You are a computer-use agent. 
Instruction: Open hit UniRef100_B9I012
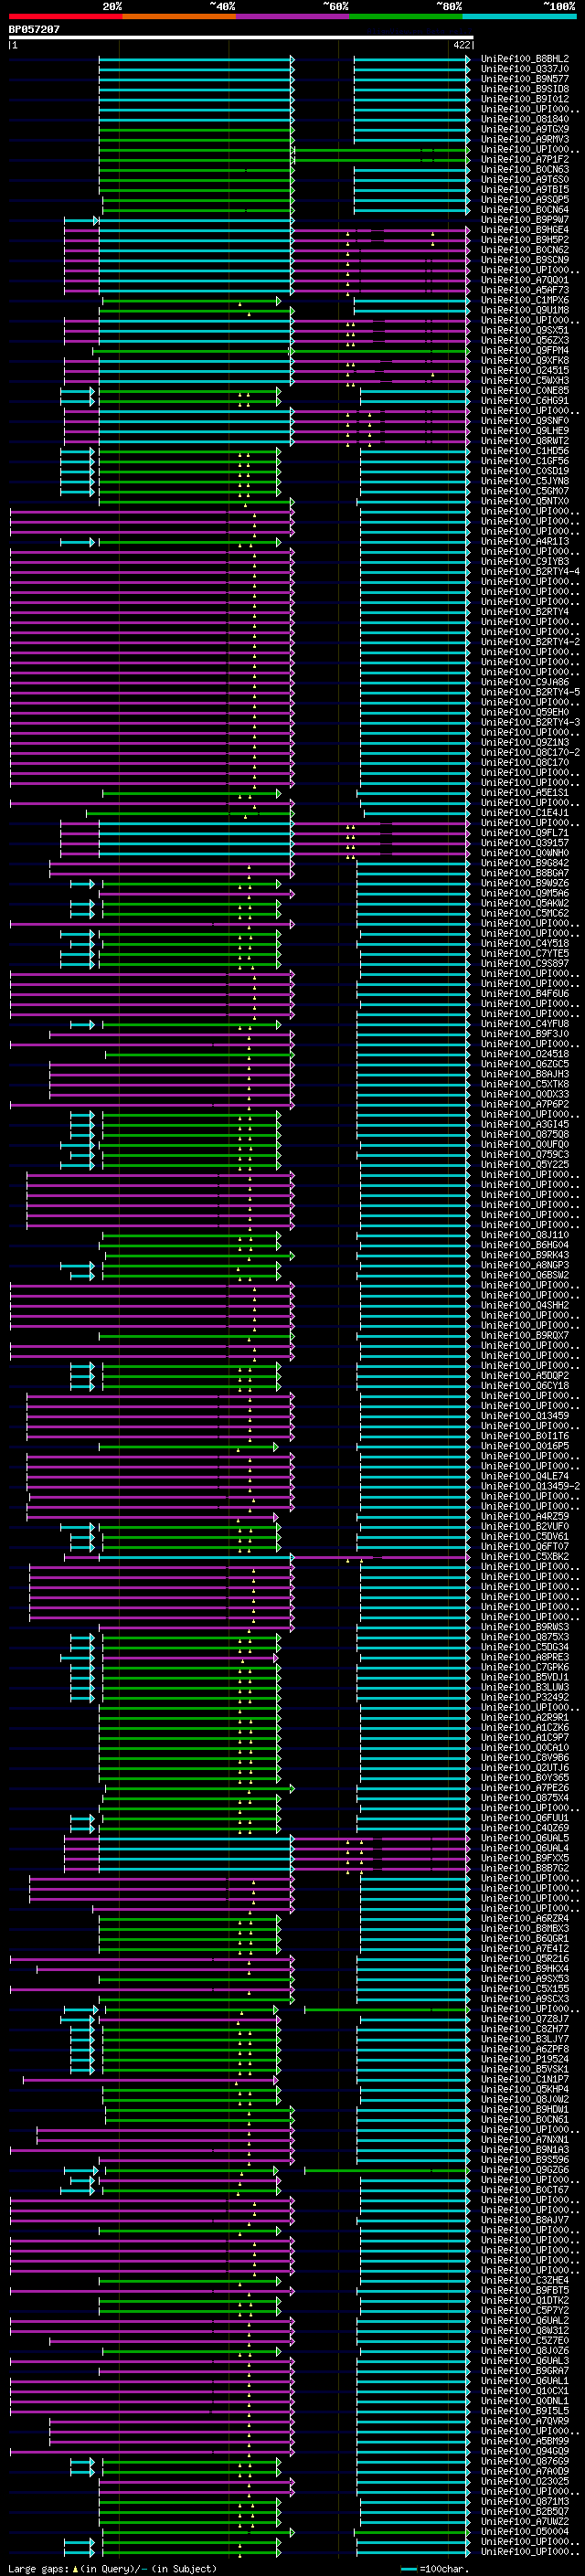(x=525, y=99)
